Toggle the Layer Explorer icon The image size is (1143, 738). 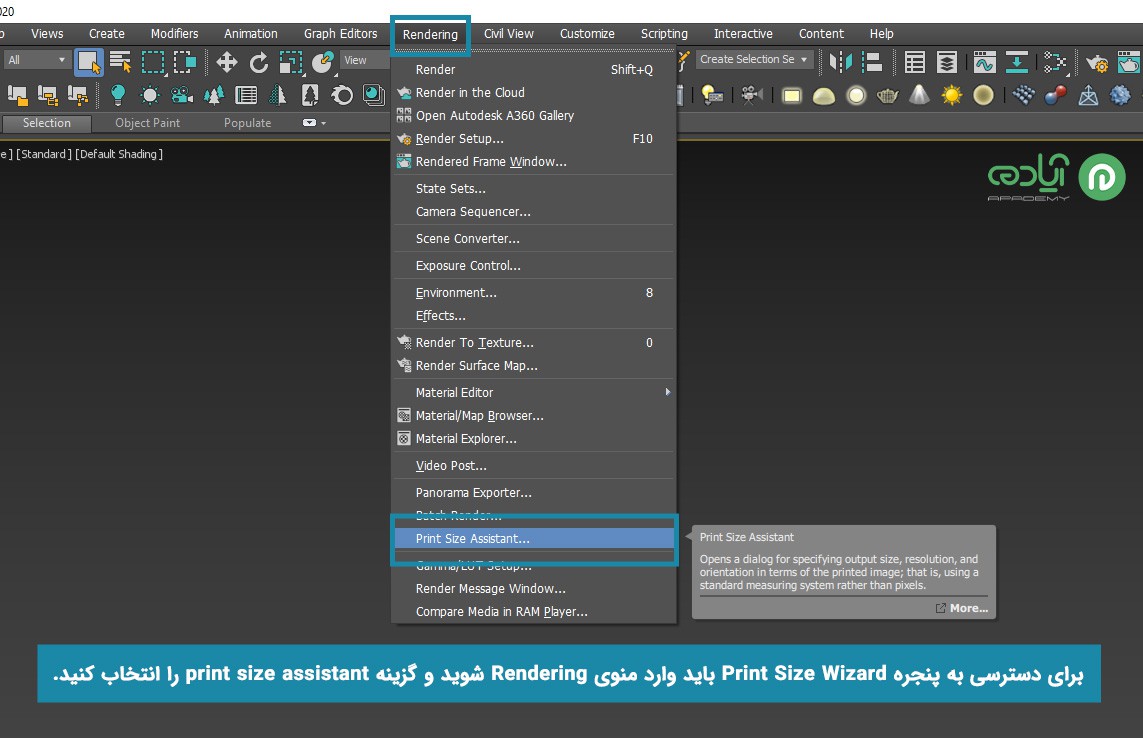pyautogui.click(x=947, y=62)
